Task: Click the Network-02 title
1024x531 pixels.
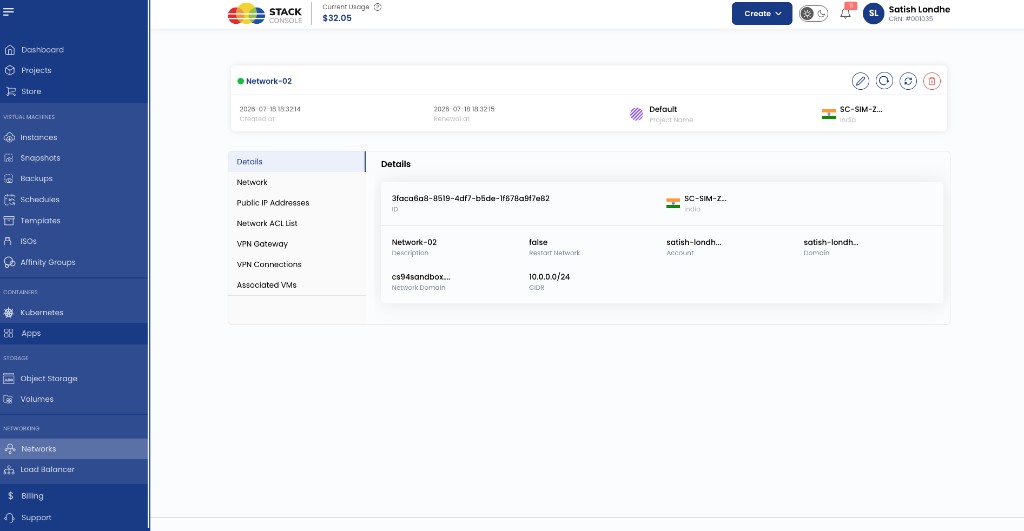Action: pos(268,81)
